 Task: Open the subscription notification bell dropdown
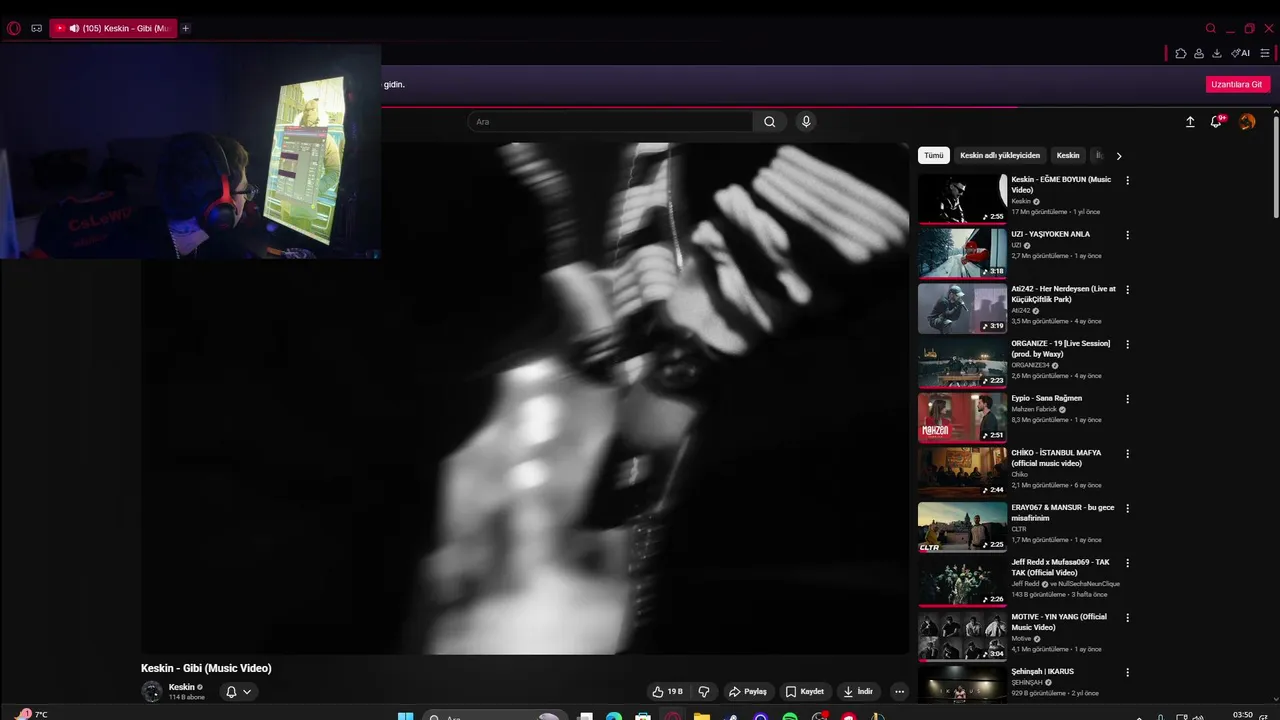[x=239, y=691]
